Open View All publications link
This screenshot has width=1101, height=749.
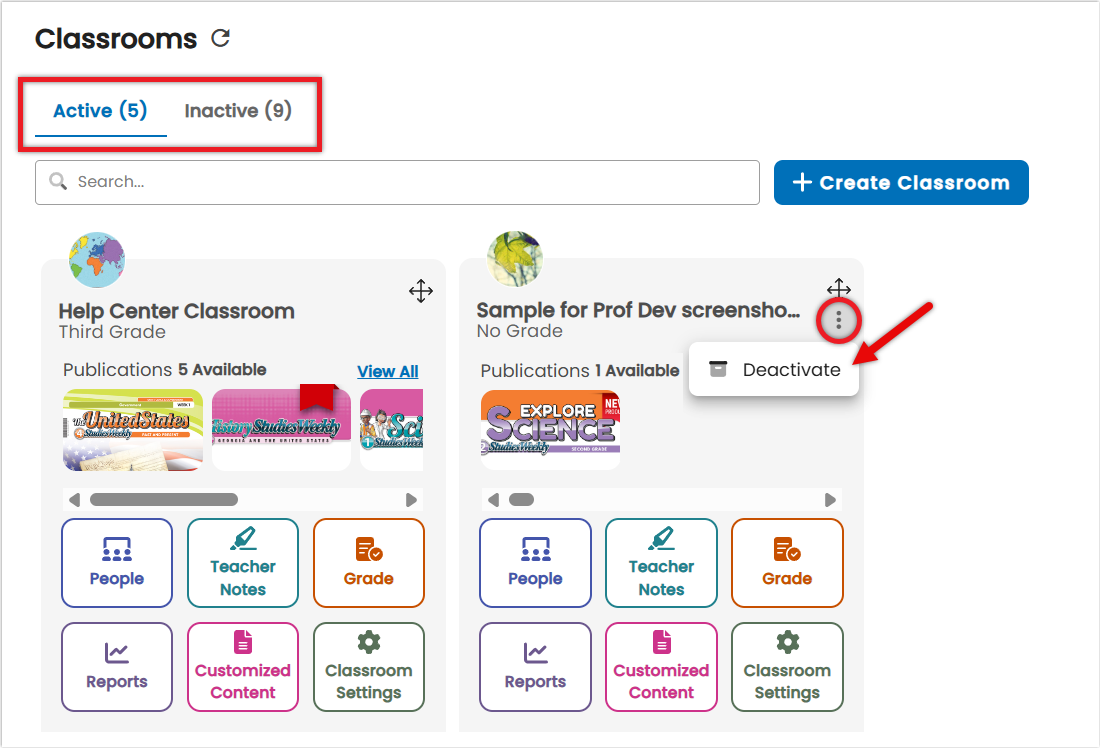388,371
